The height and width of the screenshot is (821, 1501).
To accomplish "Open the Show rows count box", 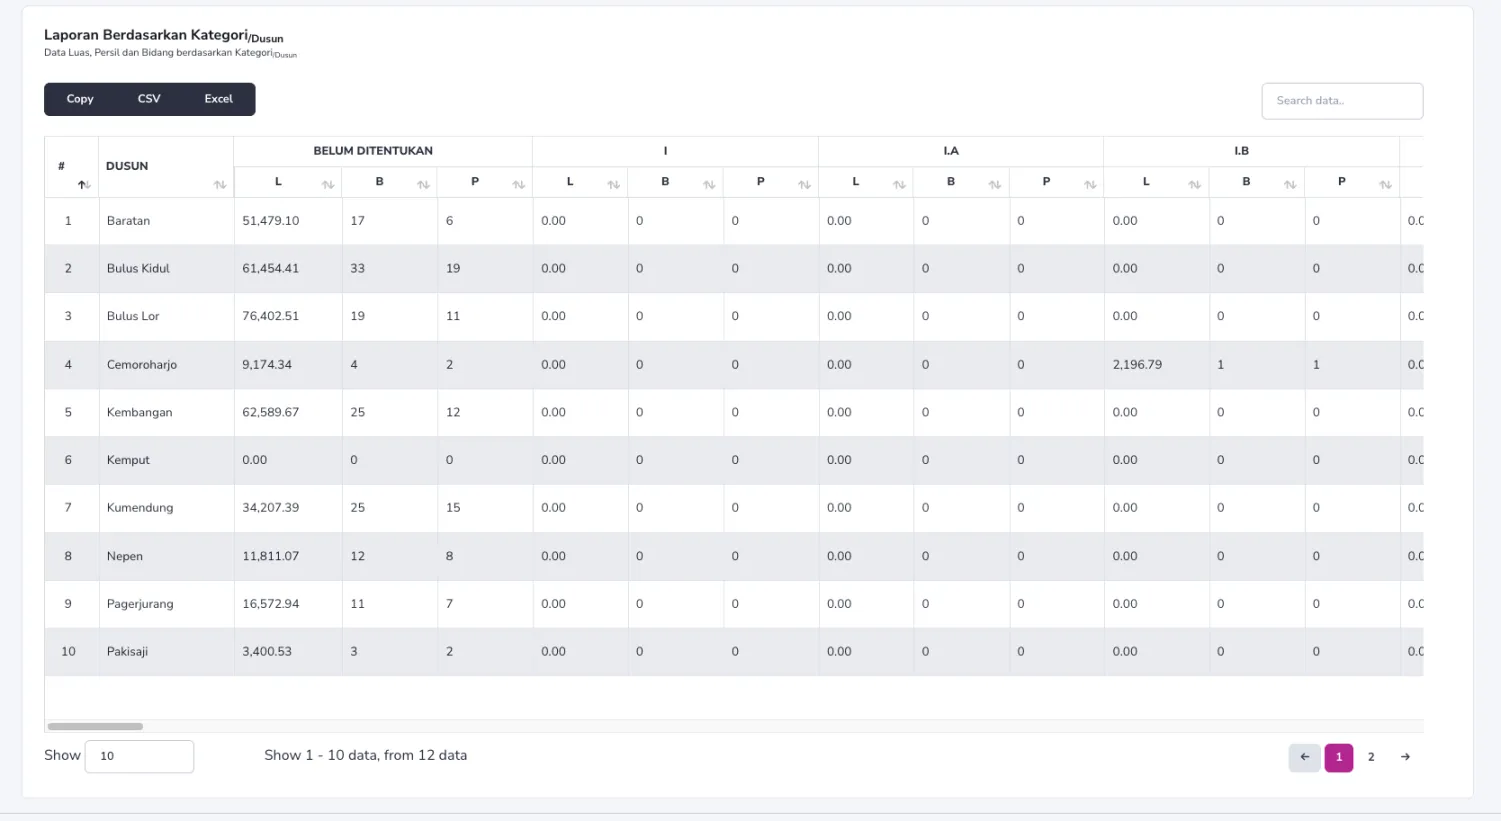I will coord(139,756).
